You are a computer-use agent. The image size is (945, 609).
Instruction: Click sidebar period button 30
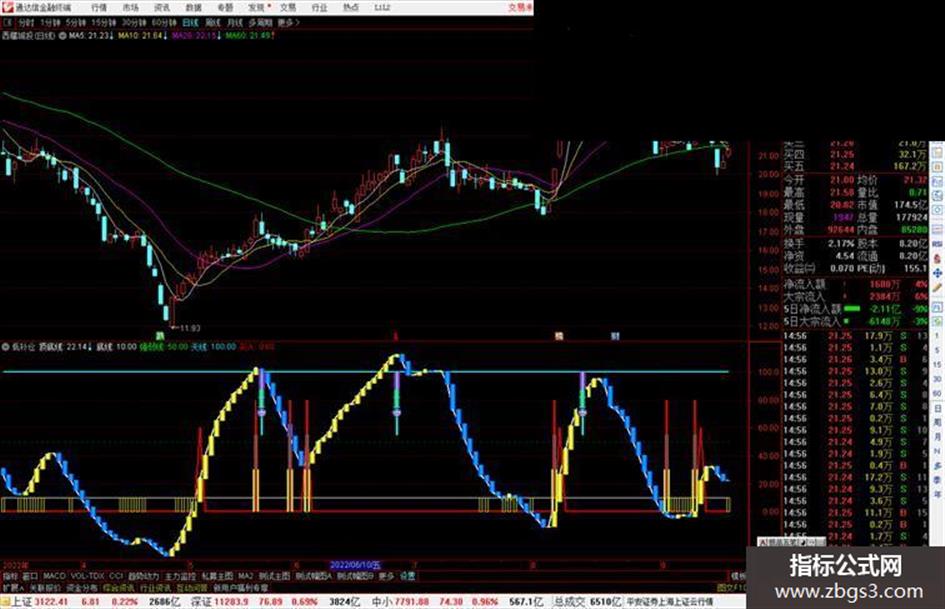coord(937,379)
